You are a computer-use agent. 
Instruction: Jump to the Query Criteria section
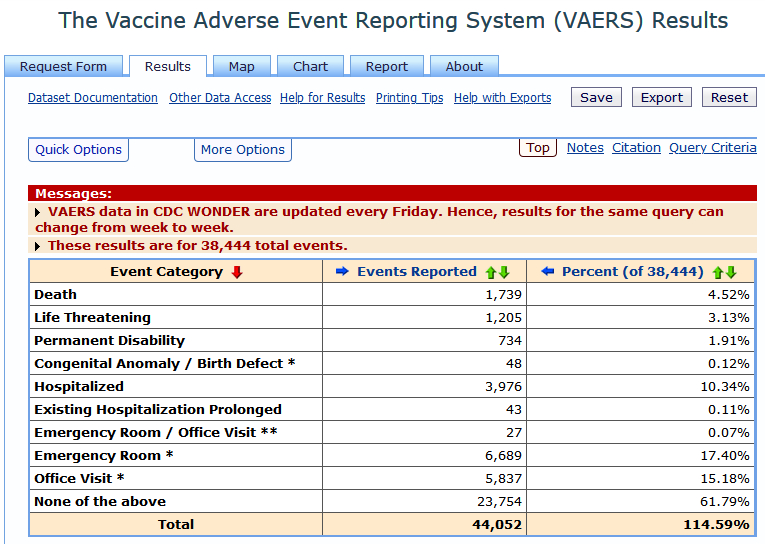(x=712, y=148)
